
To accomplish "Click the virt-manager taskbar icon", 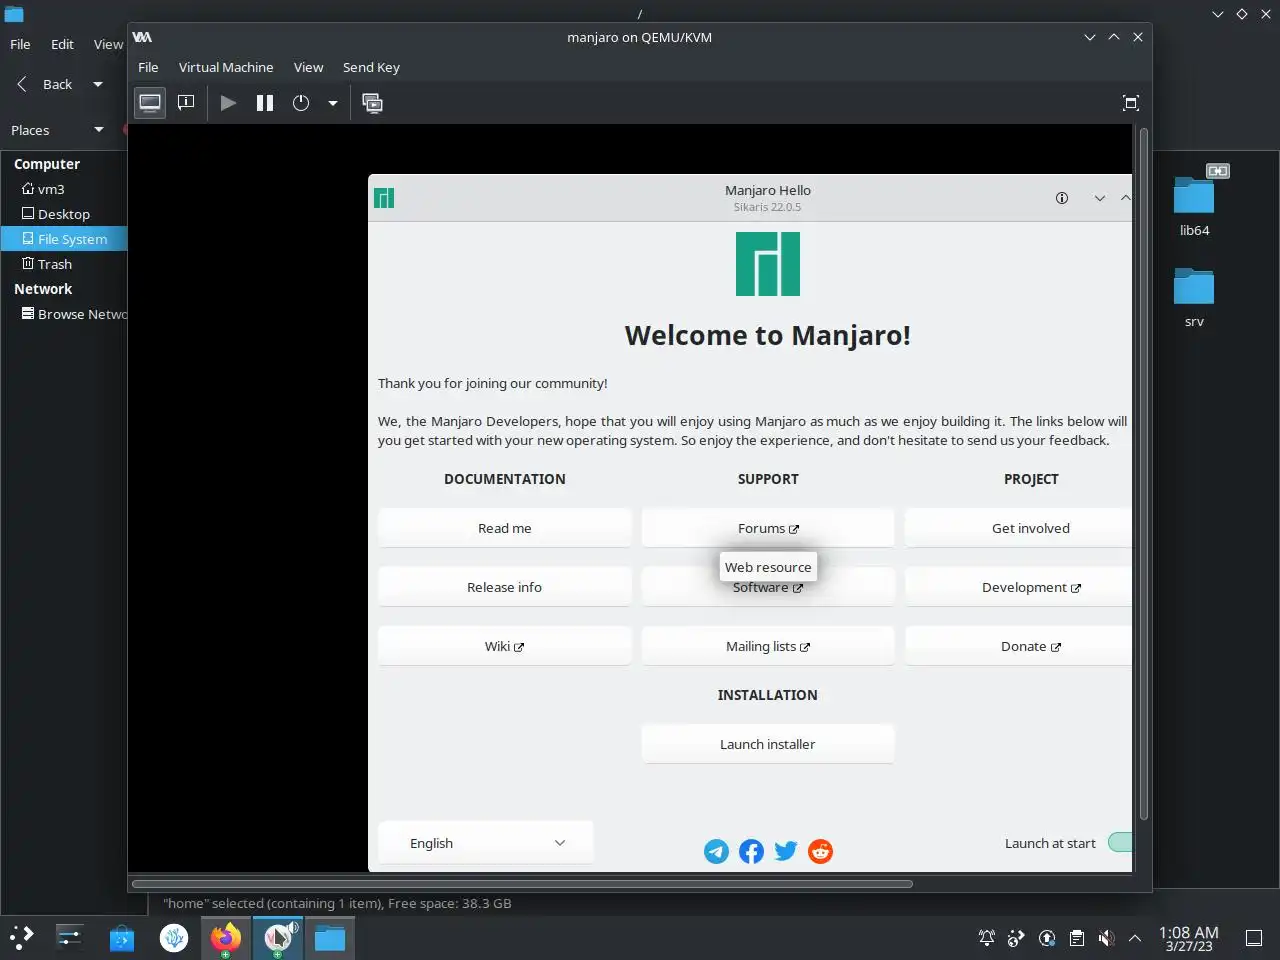I will pyautogui.click(x=278, y=937).
